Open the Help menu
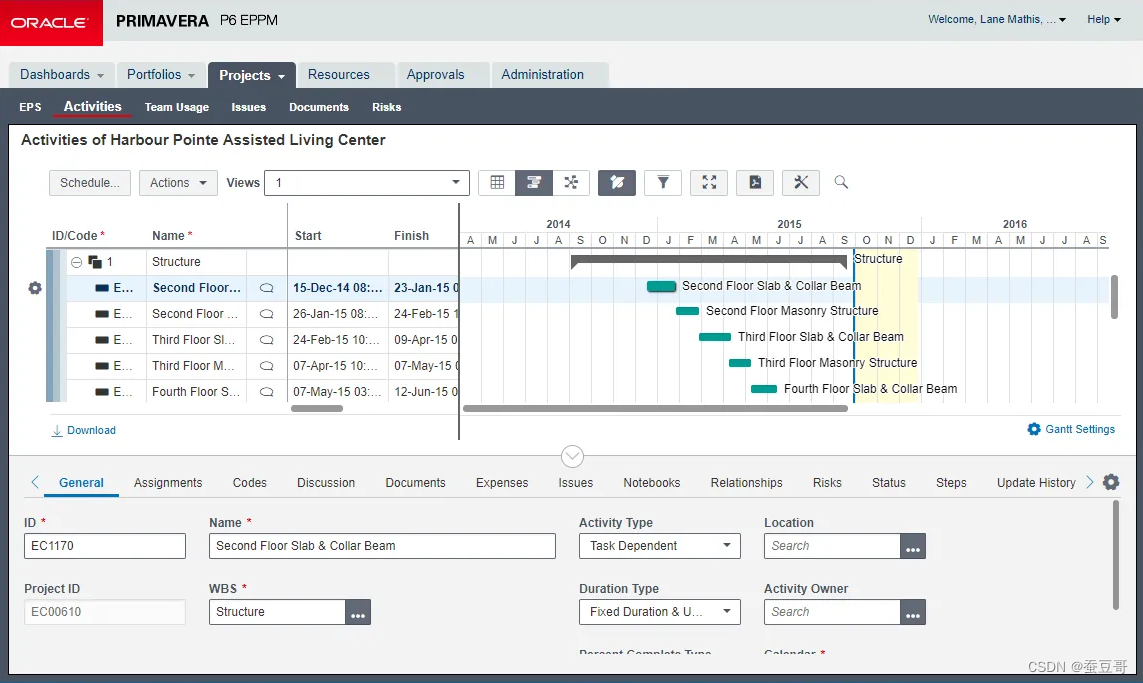This screenshot has height=683, width=1143. coord(1104,20)
